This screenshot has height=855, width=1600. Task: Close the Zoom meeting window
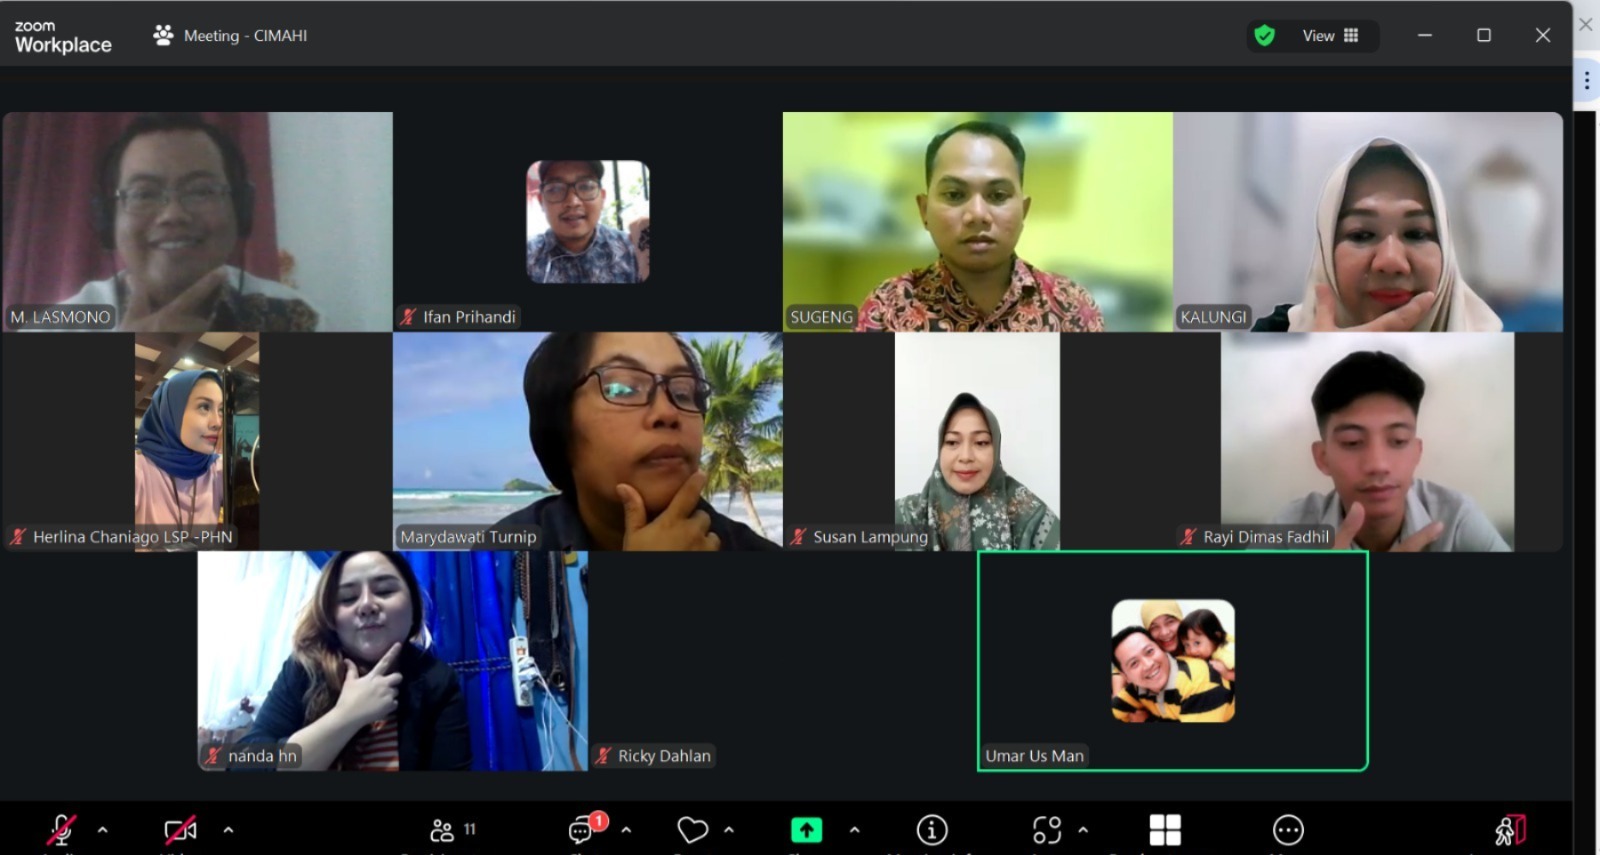(1543, 35)
